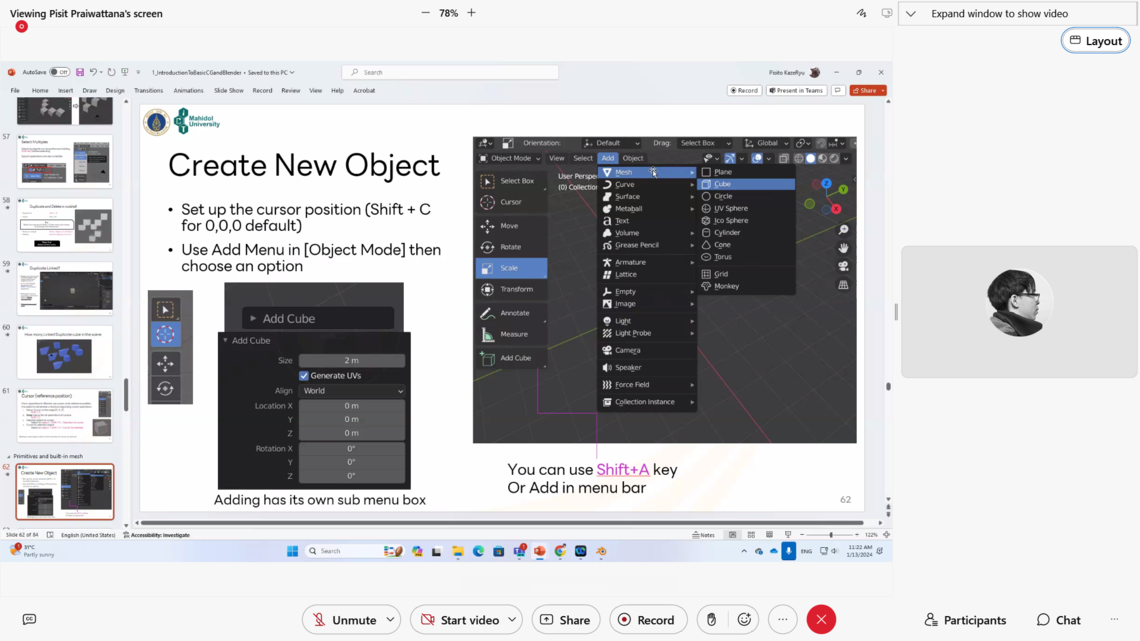Zoom out shared screen with minus icon

click(426, 13)
